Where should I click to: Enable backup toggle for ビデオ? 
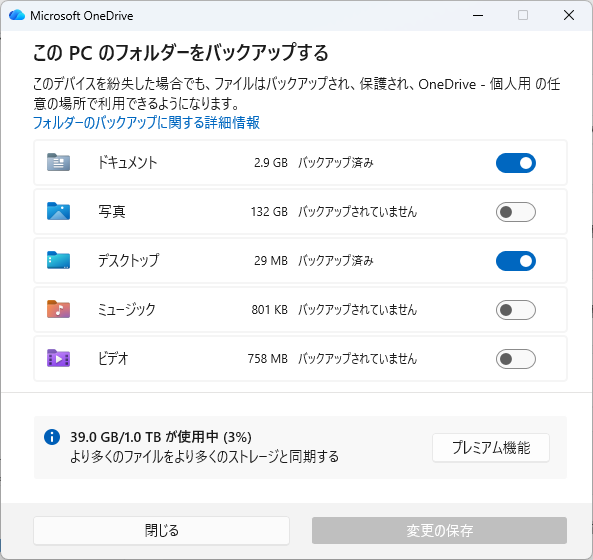pyautogui.click(x=515, y=359)
